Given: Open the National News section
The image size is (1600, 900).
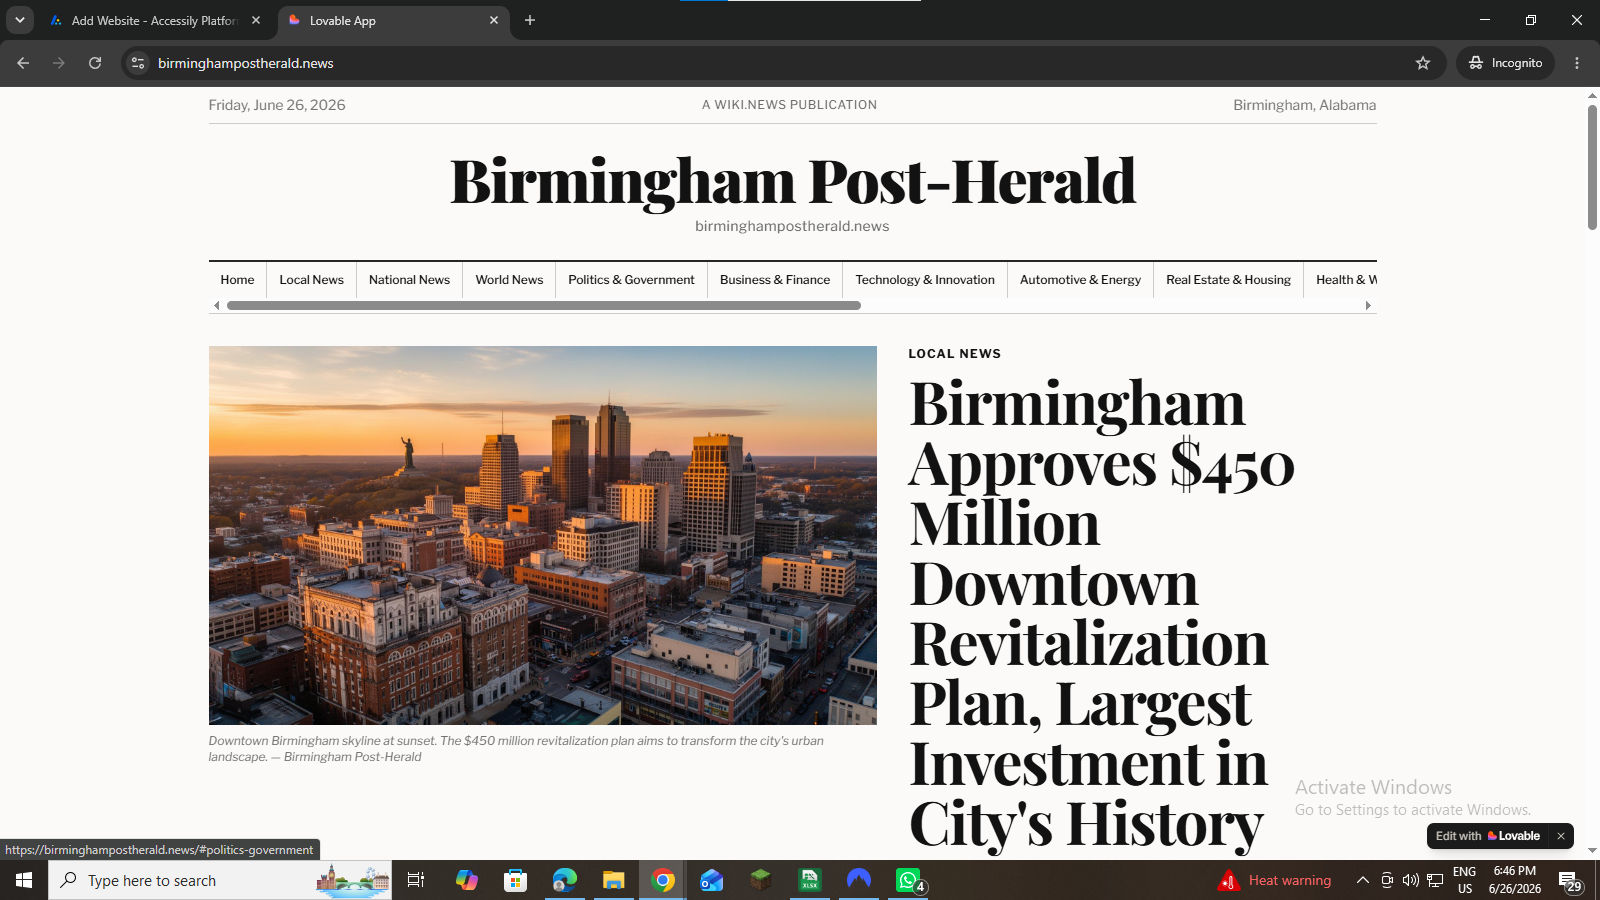Looking at the screenshot, I should coord(409,280).
